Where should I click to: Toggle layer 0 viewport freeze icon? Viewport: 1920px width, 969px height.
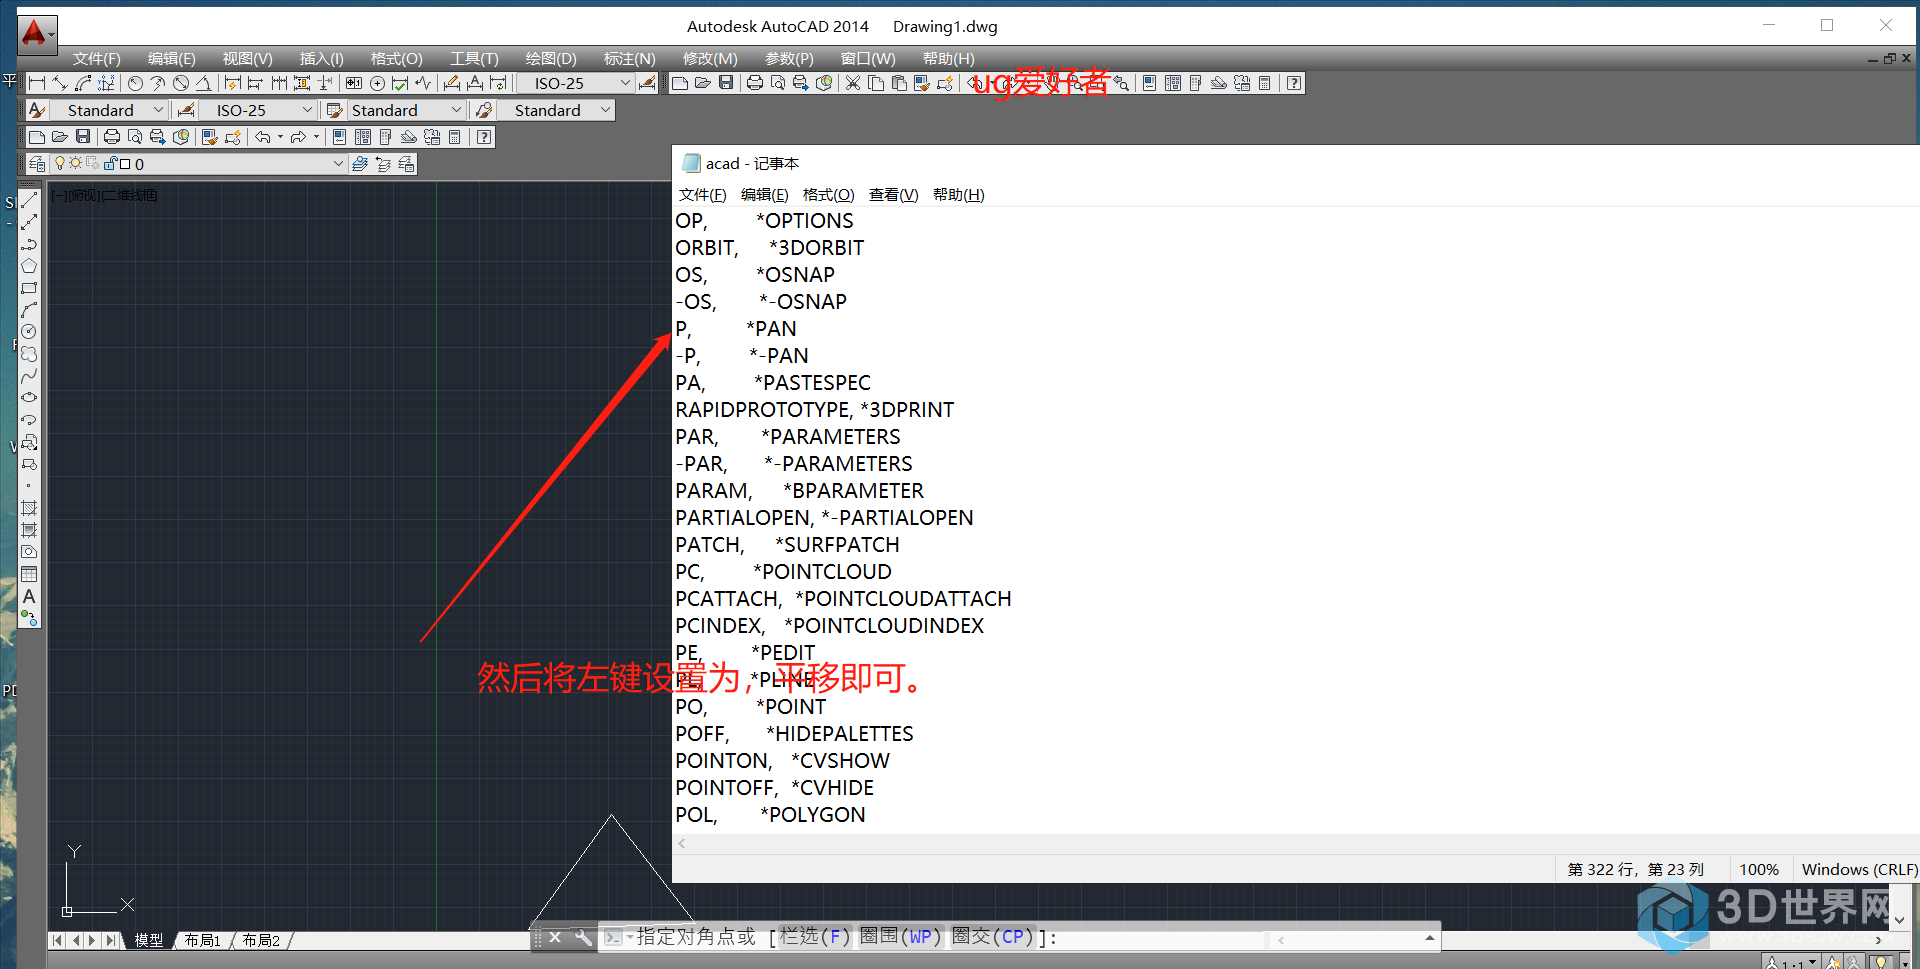point(93,163)
